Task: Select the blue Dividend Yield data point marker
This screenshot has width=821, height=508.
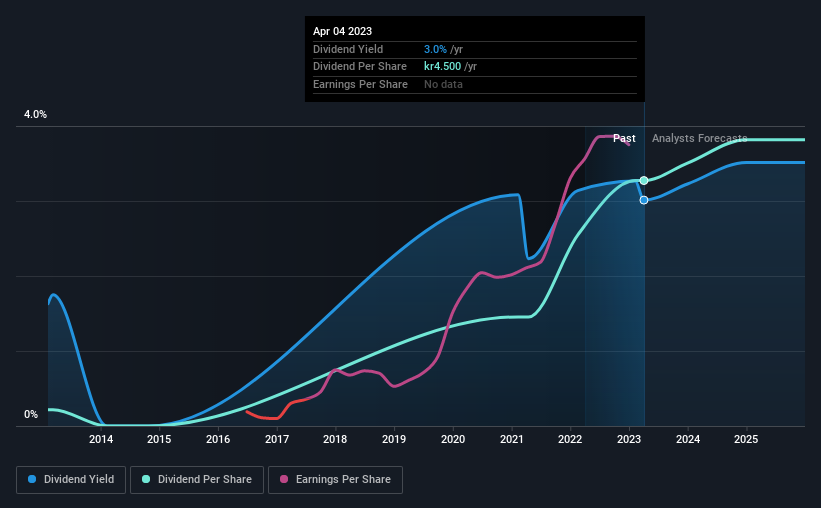Action: coord(644,200)
